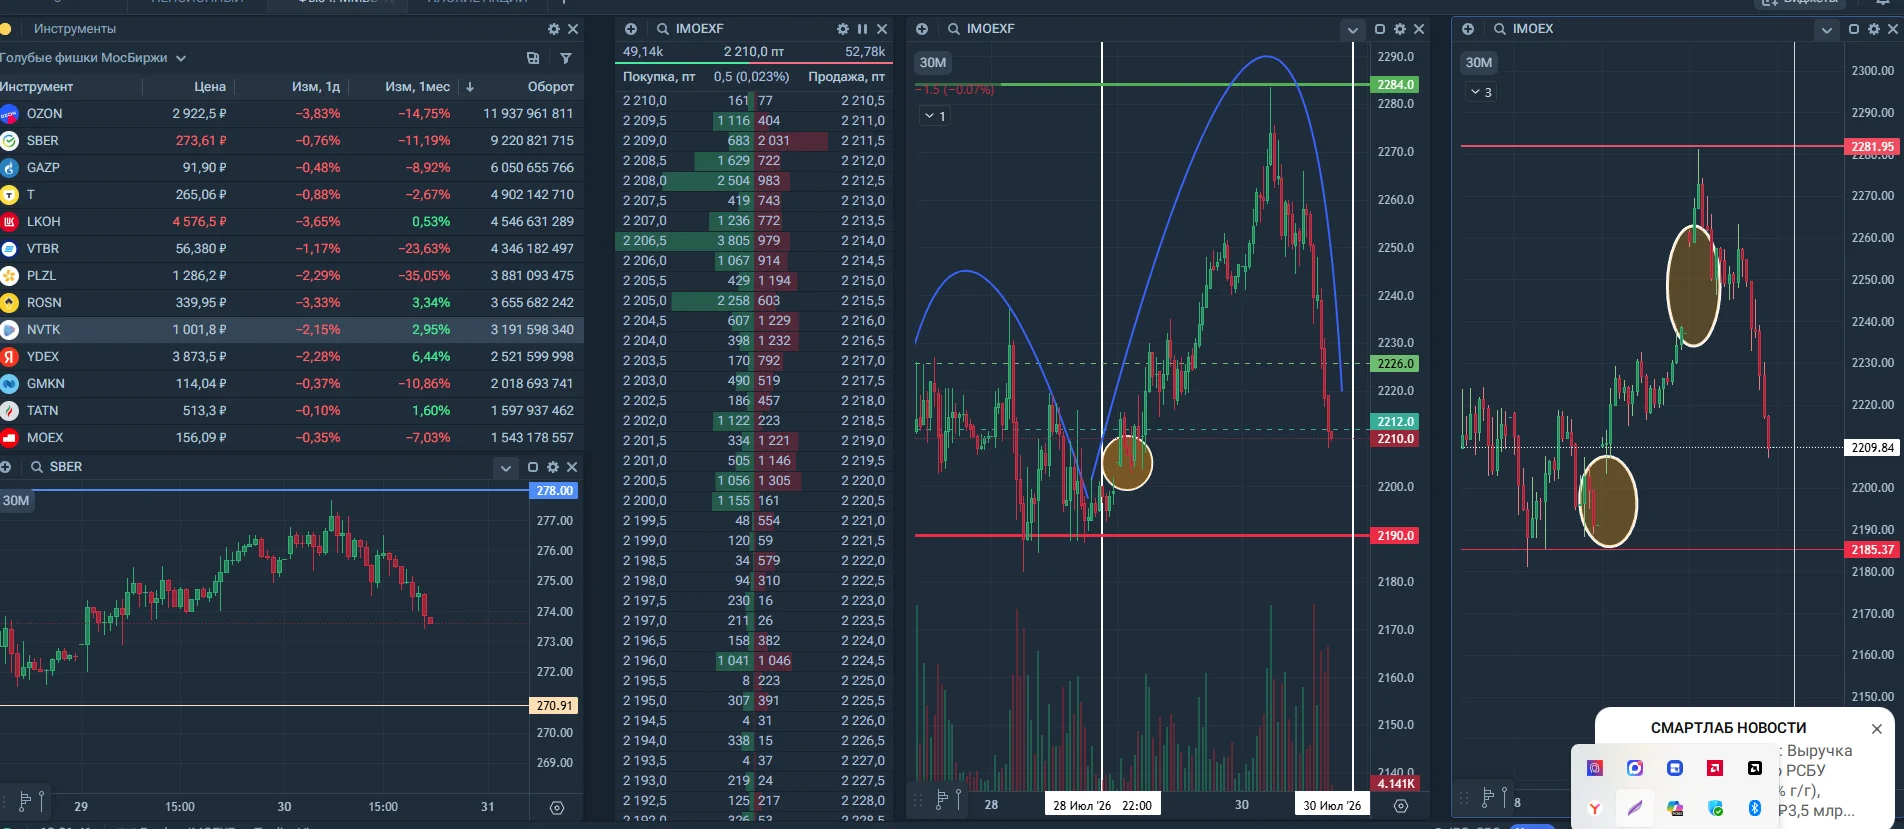Click the chart reset target icon under IMOEXF chart
The image size is (1904, 829).
point(1401,805)
